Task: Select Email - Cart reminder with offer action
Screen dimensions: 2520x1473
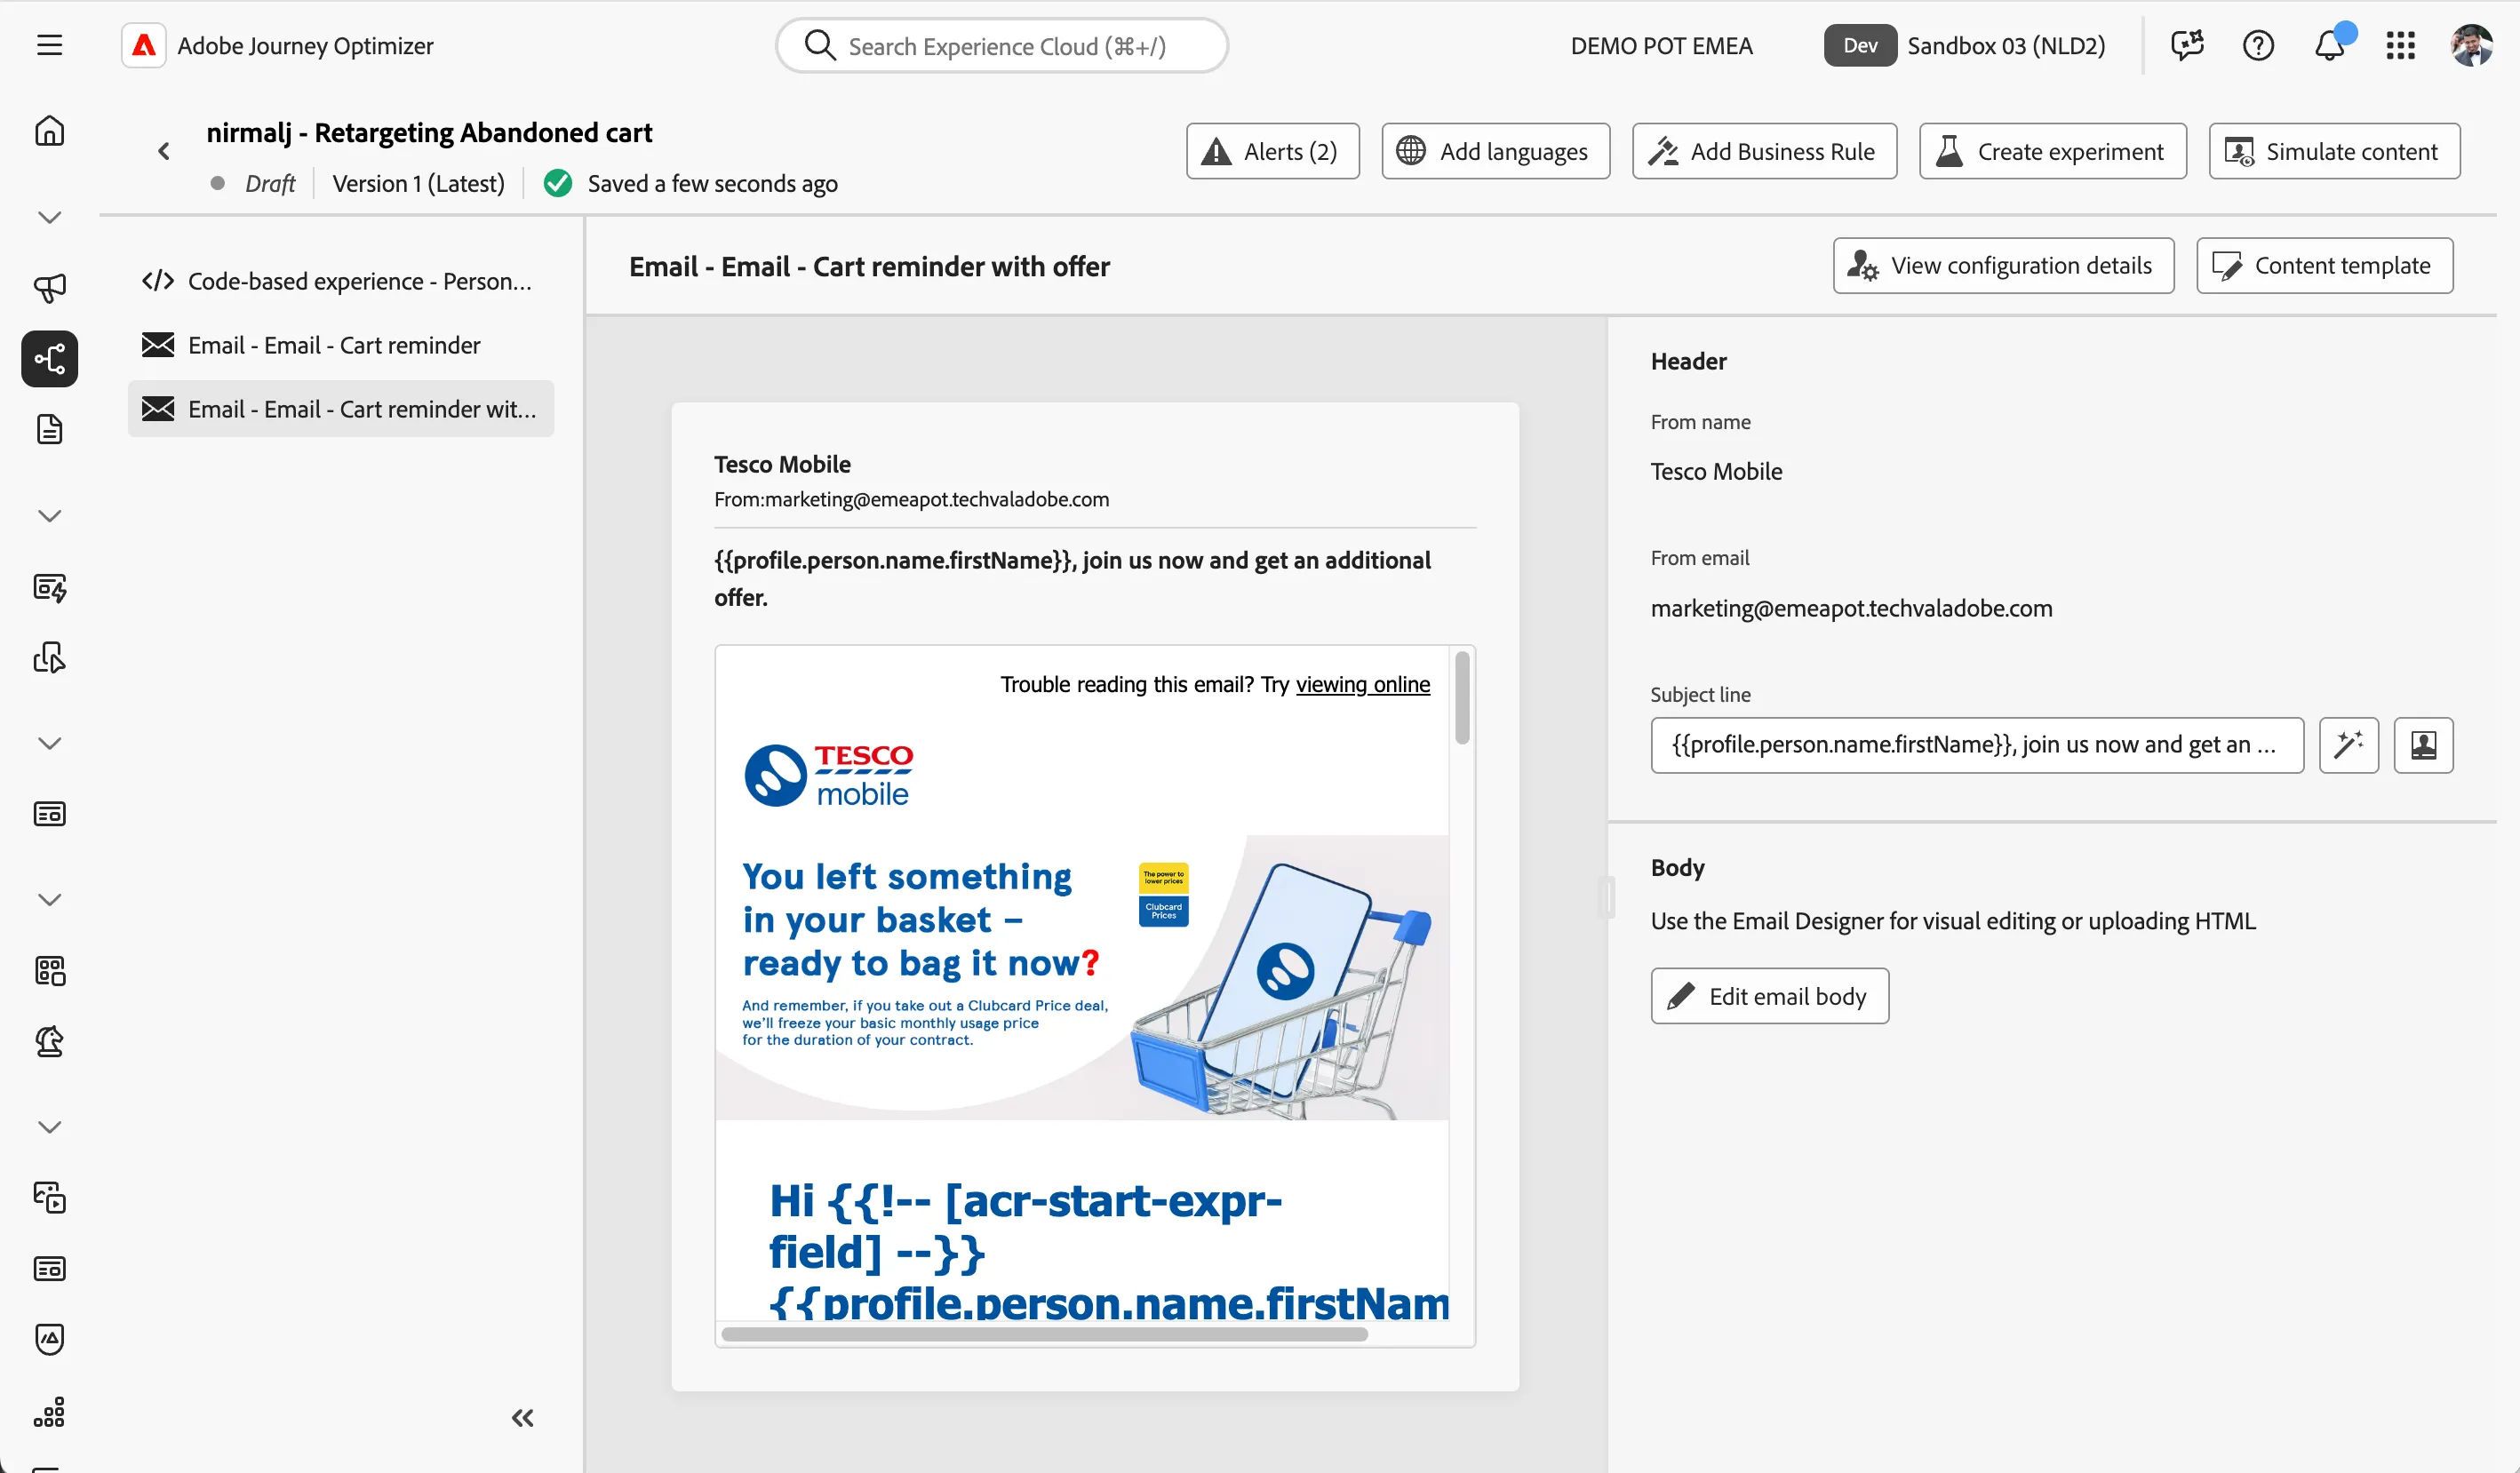Action: (340, 409)
